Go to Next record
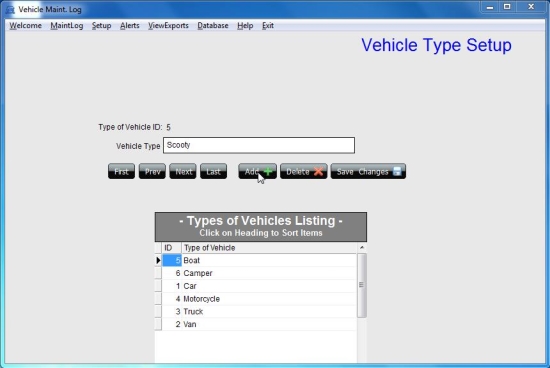This screenshot has width=550, height=368. [x=183, y=171]
